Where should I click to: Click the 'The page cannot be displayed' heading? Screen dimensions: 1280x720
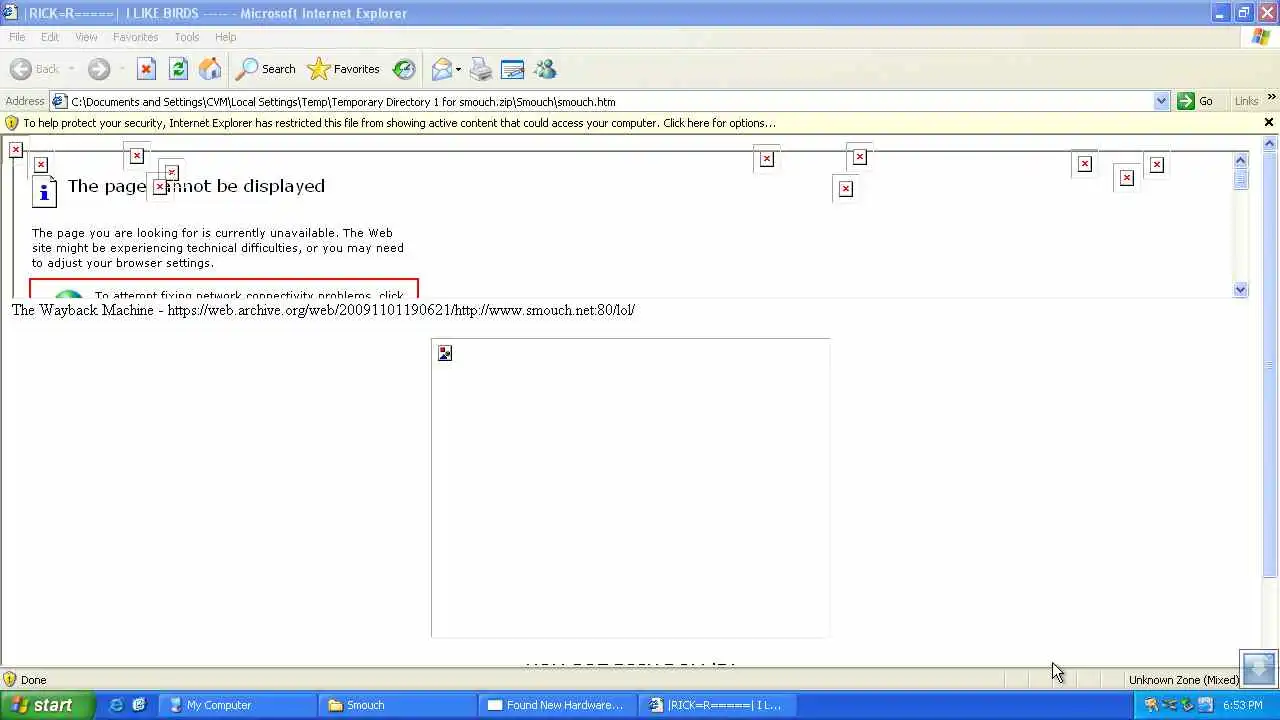[196, 186]
